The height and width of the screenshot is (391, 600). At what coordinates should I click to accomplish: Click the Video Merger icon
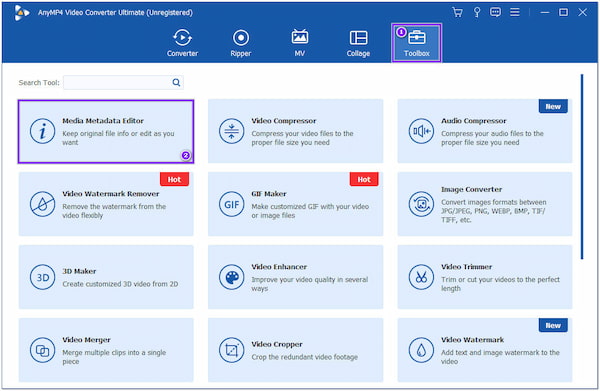(42, 350)
